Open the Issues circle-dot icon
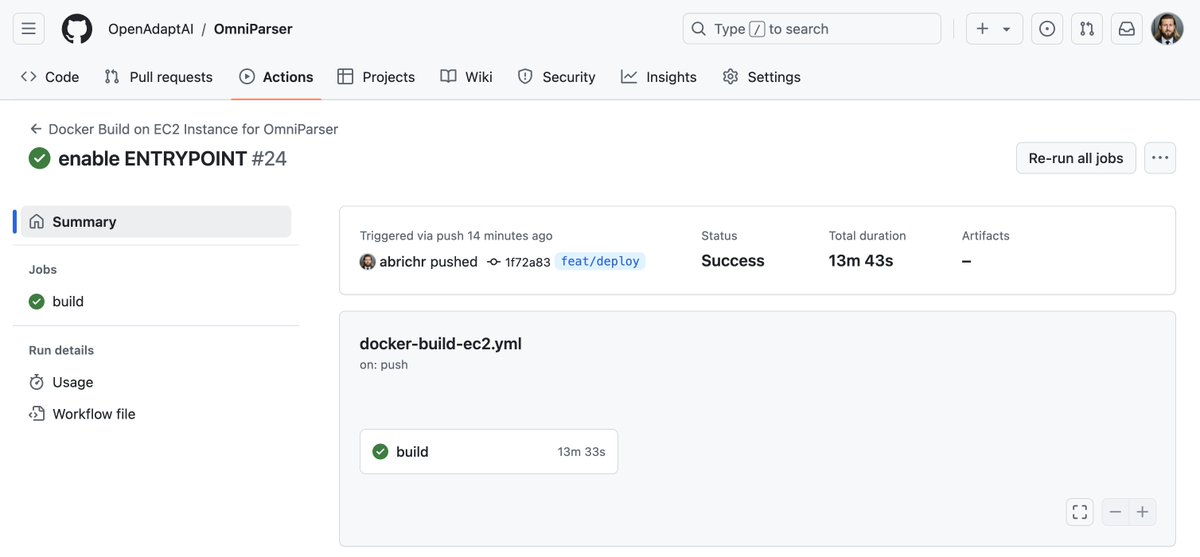1200x557 pixels. point(1047,29)
